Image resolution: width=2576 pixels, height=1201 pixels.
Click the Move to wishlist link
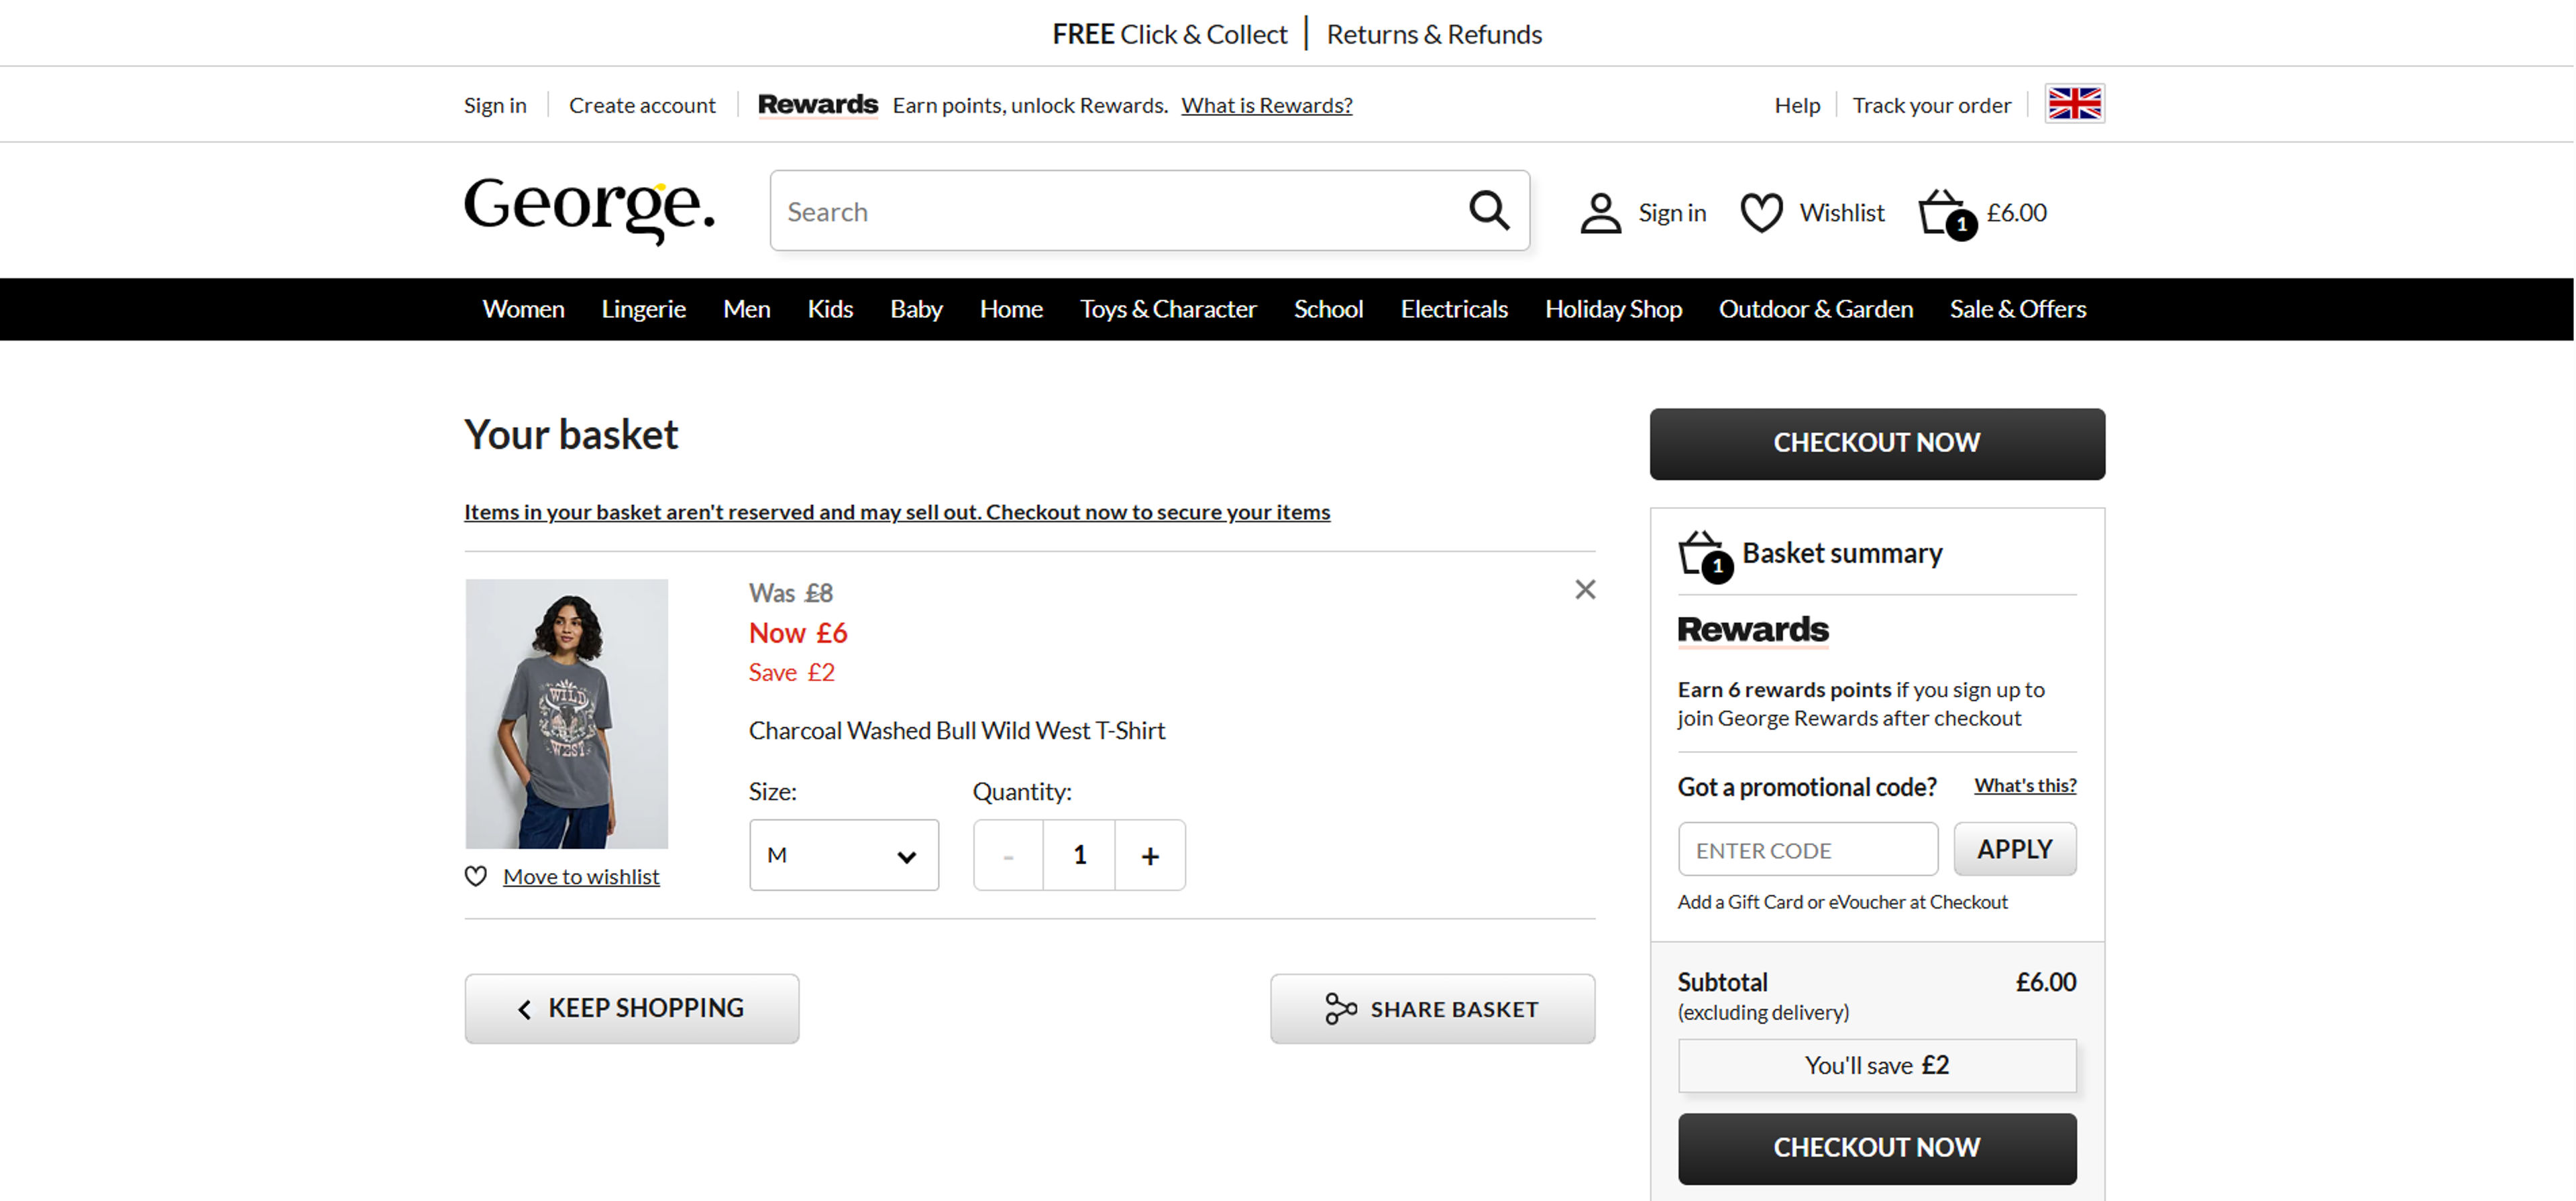581,877
